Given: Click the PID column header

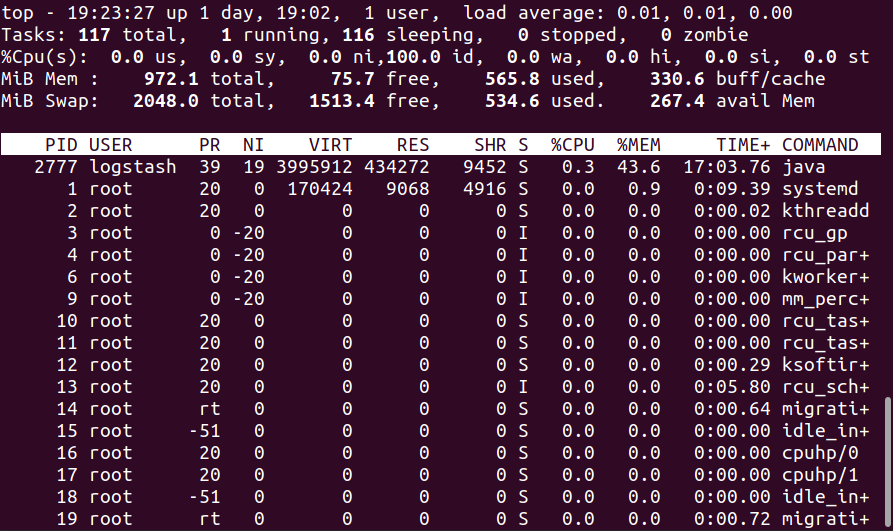Looking at the screenshot, I should [61, 145].
